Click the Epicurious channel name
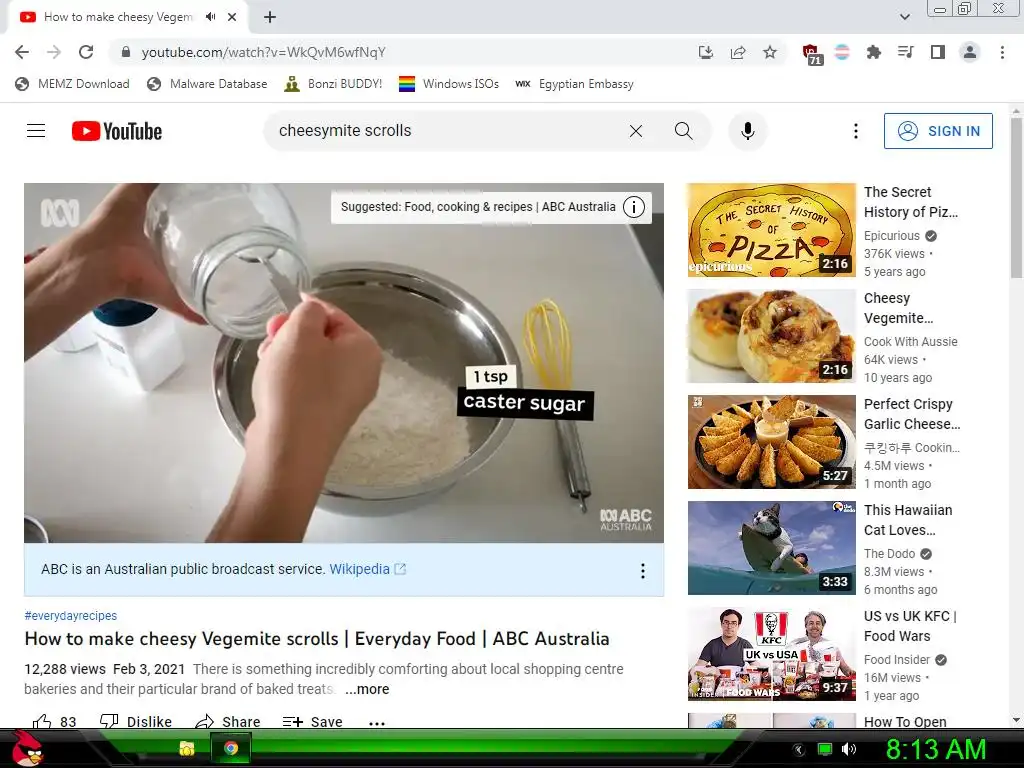Image resolution: width=1024 pixels, height=768 pixels. point(891,236)
